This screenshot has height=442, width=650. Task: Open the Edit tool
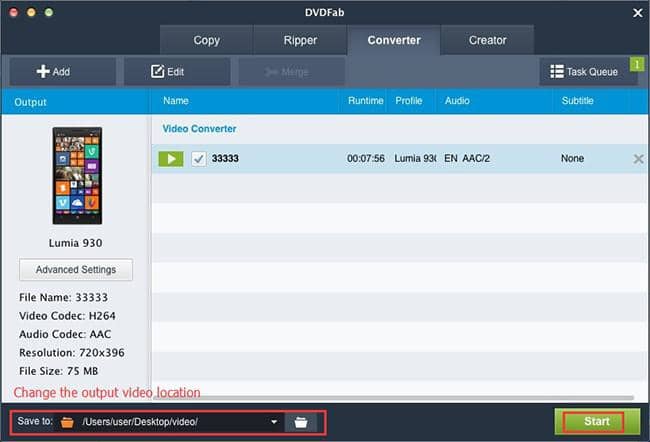click(x=177, y=72)
